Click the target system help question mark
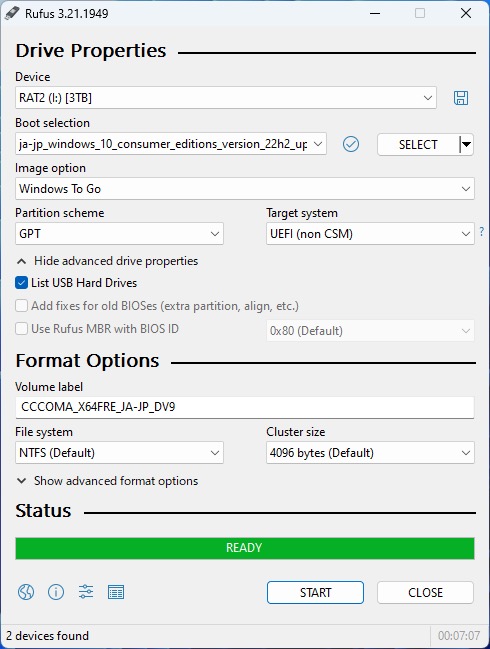490x649 pixels. [x=481, y=231]
